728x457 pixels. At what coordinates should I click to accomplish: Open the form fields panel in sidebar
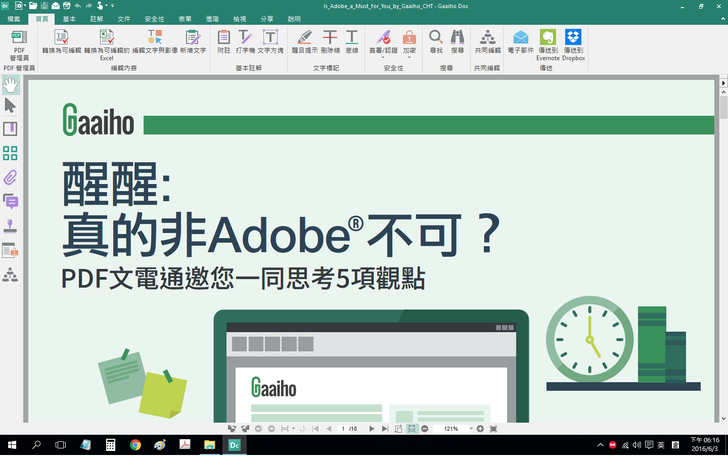click(x=10, y=251)
